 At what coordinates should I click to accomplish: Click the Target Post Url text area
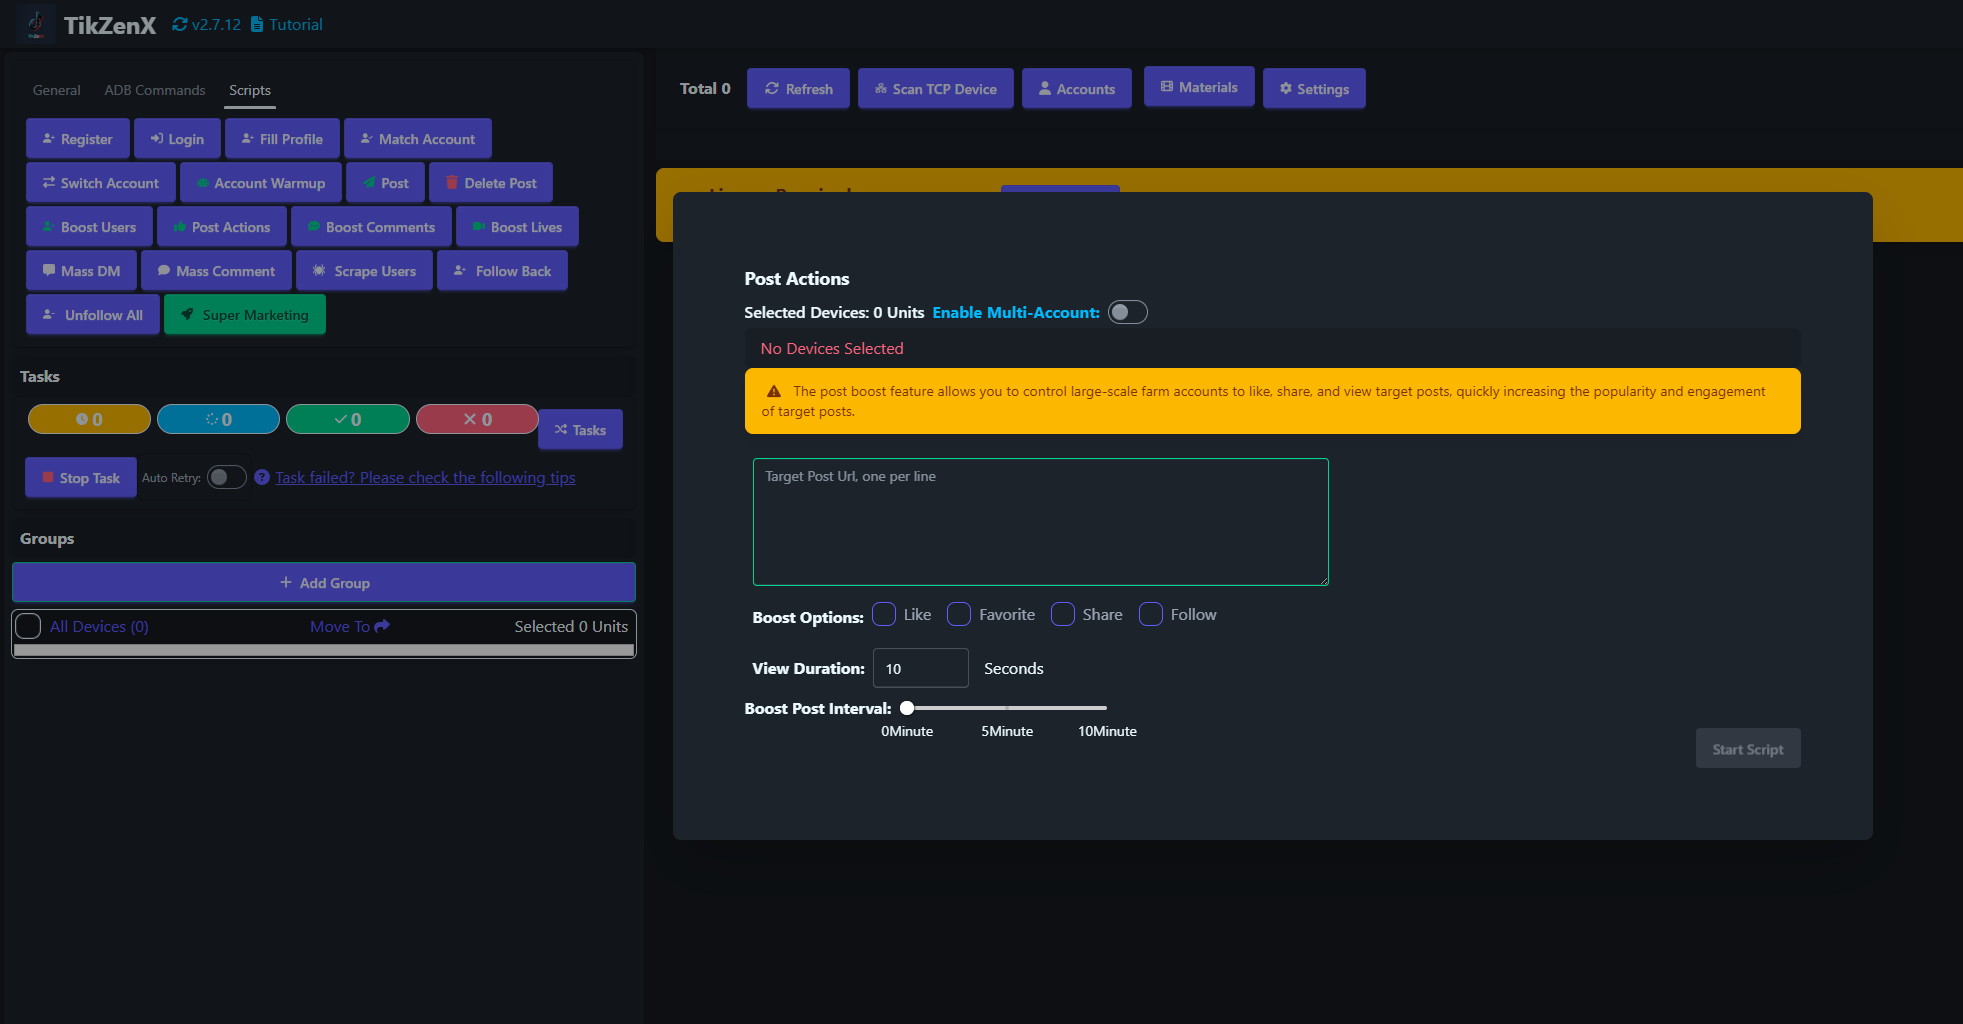tap(1040, 522)
